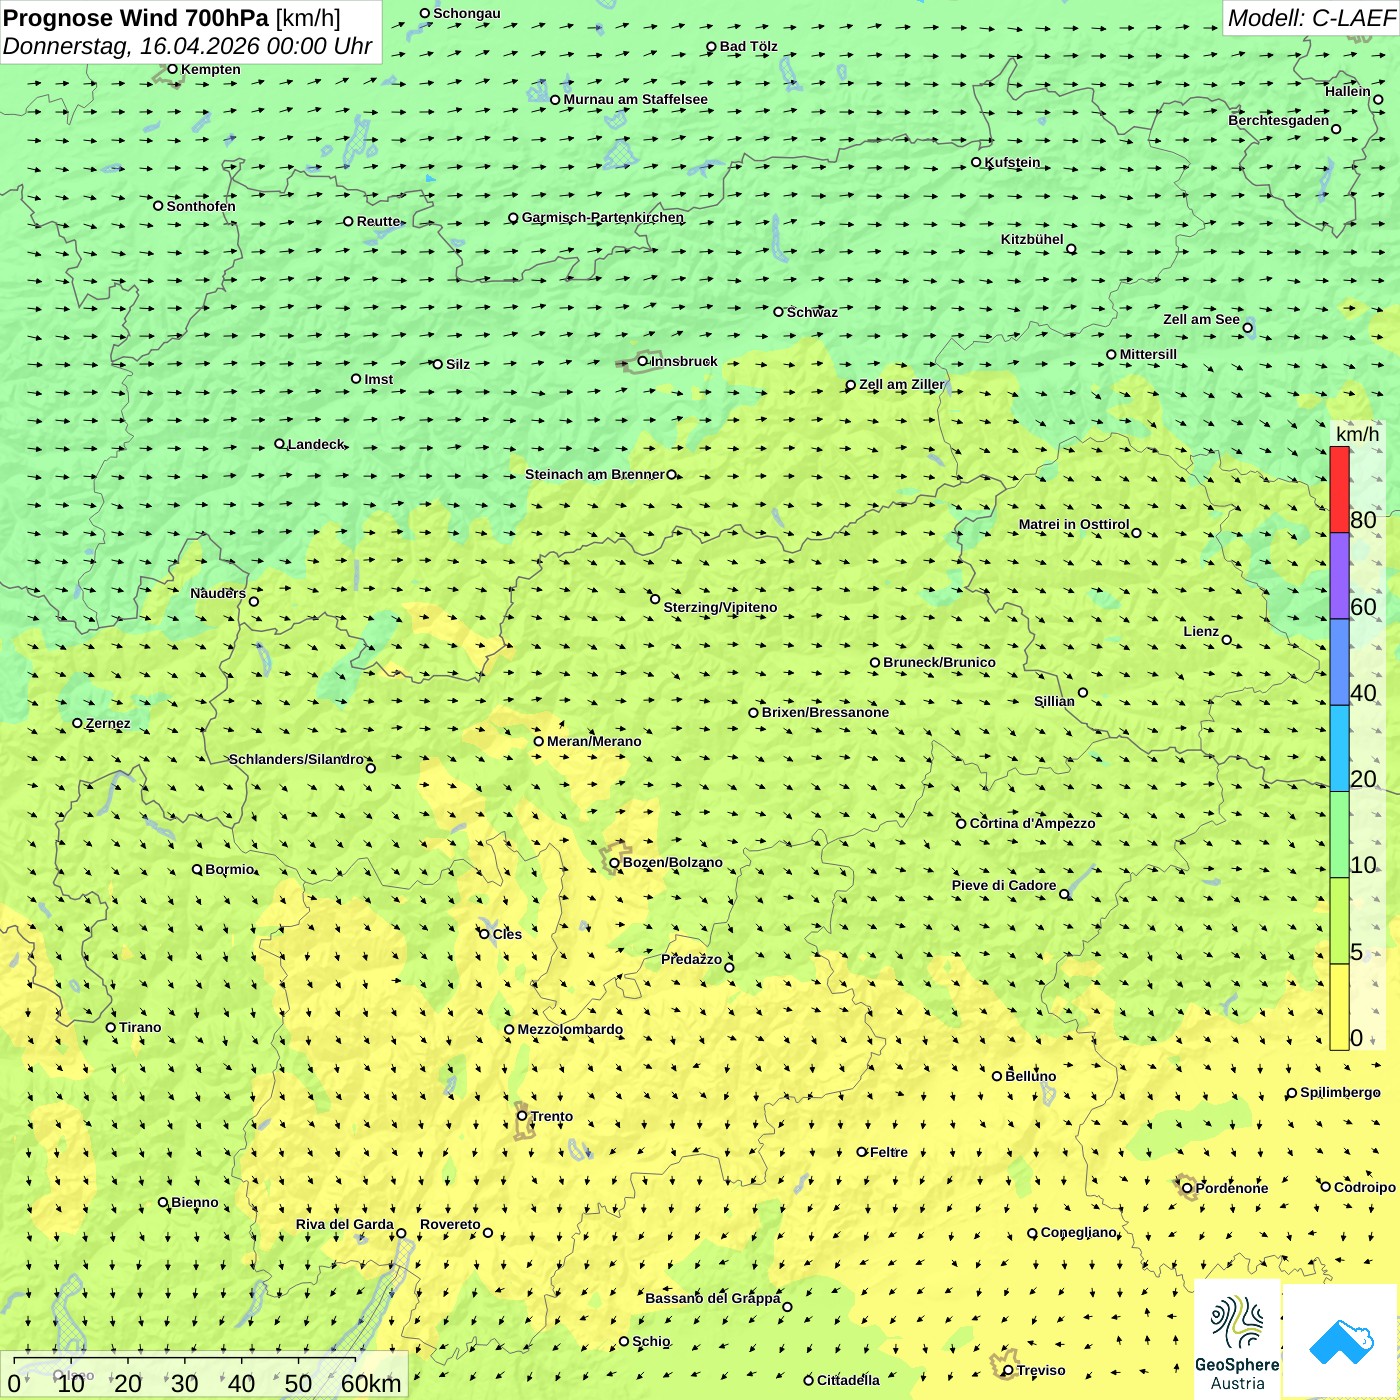Click the 'Kufstein' label
Viewport: 1400px width, 1400px height.
coord(1012,162)
